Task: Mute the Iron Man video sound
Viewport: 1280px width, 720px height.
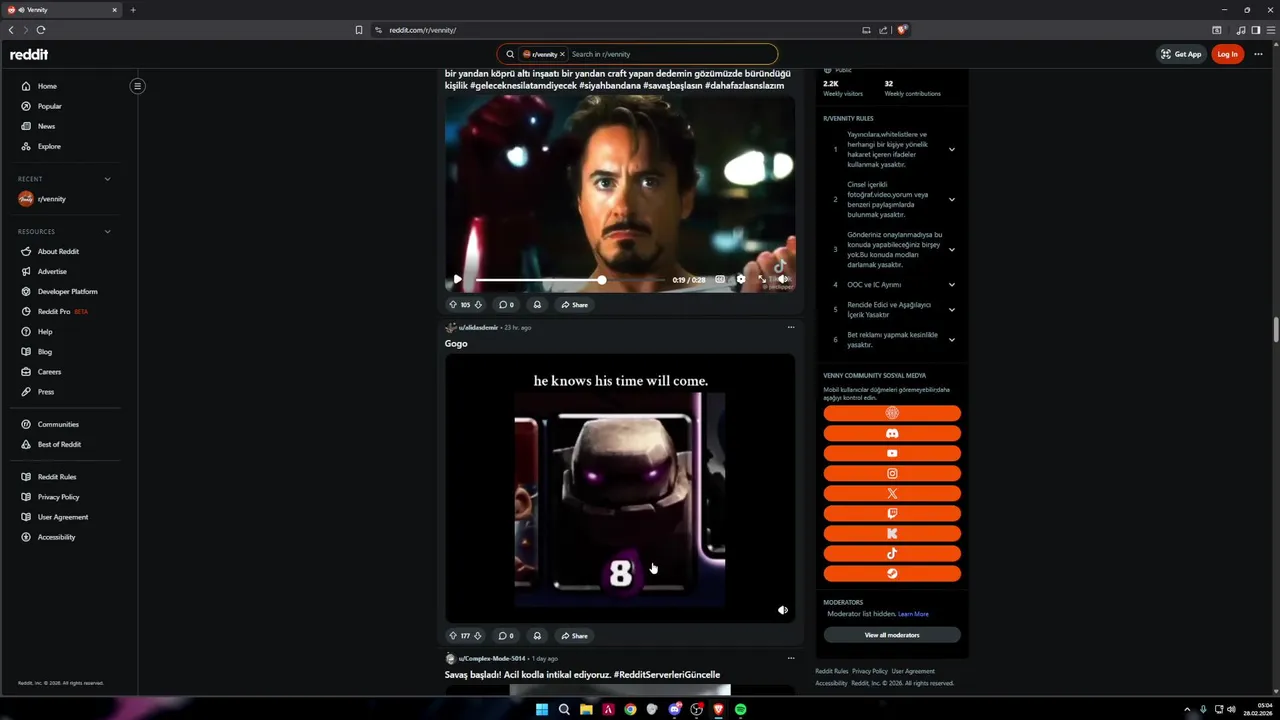Action: pyautogui.click(x=783, y=280)
